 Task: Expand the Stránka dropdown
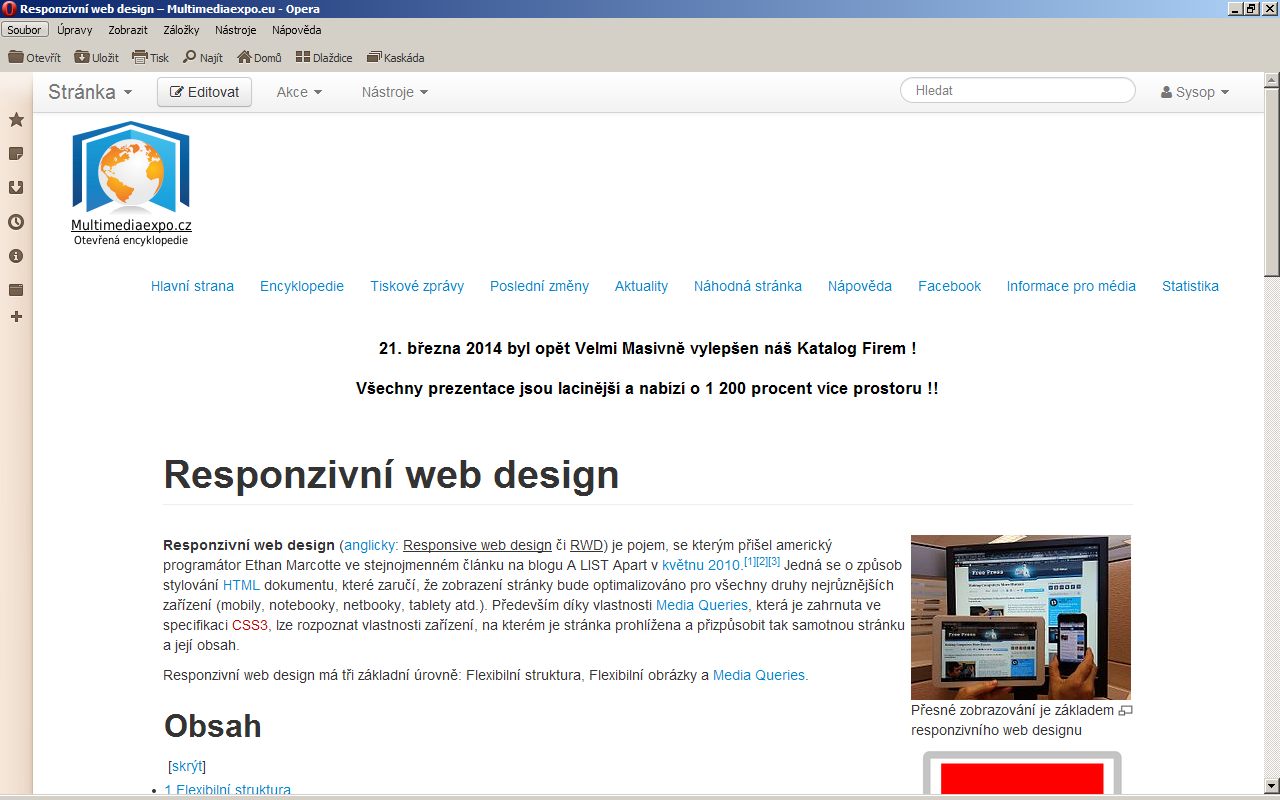[x=90, y=92]
